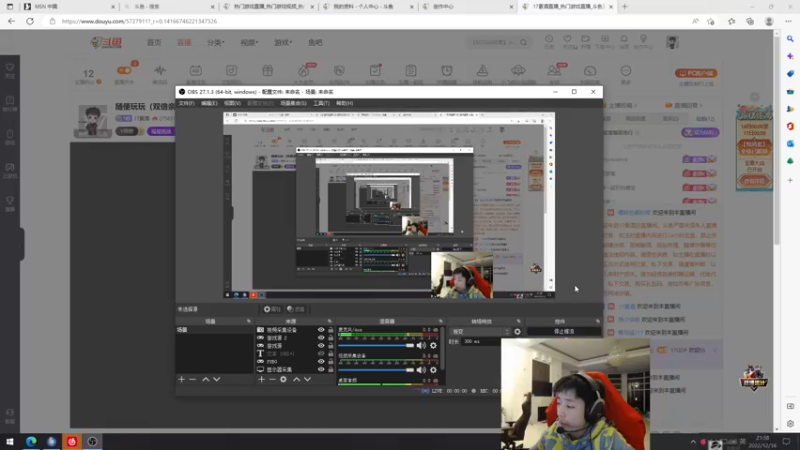Open OBS from the Windows taskbar

click(x=92, y=441)
